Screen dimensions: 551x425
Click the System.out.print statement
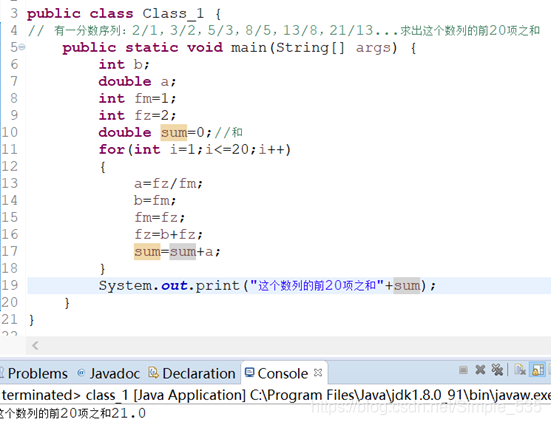(267, 285)
